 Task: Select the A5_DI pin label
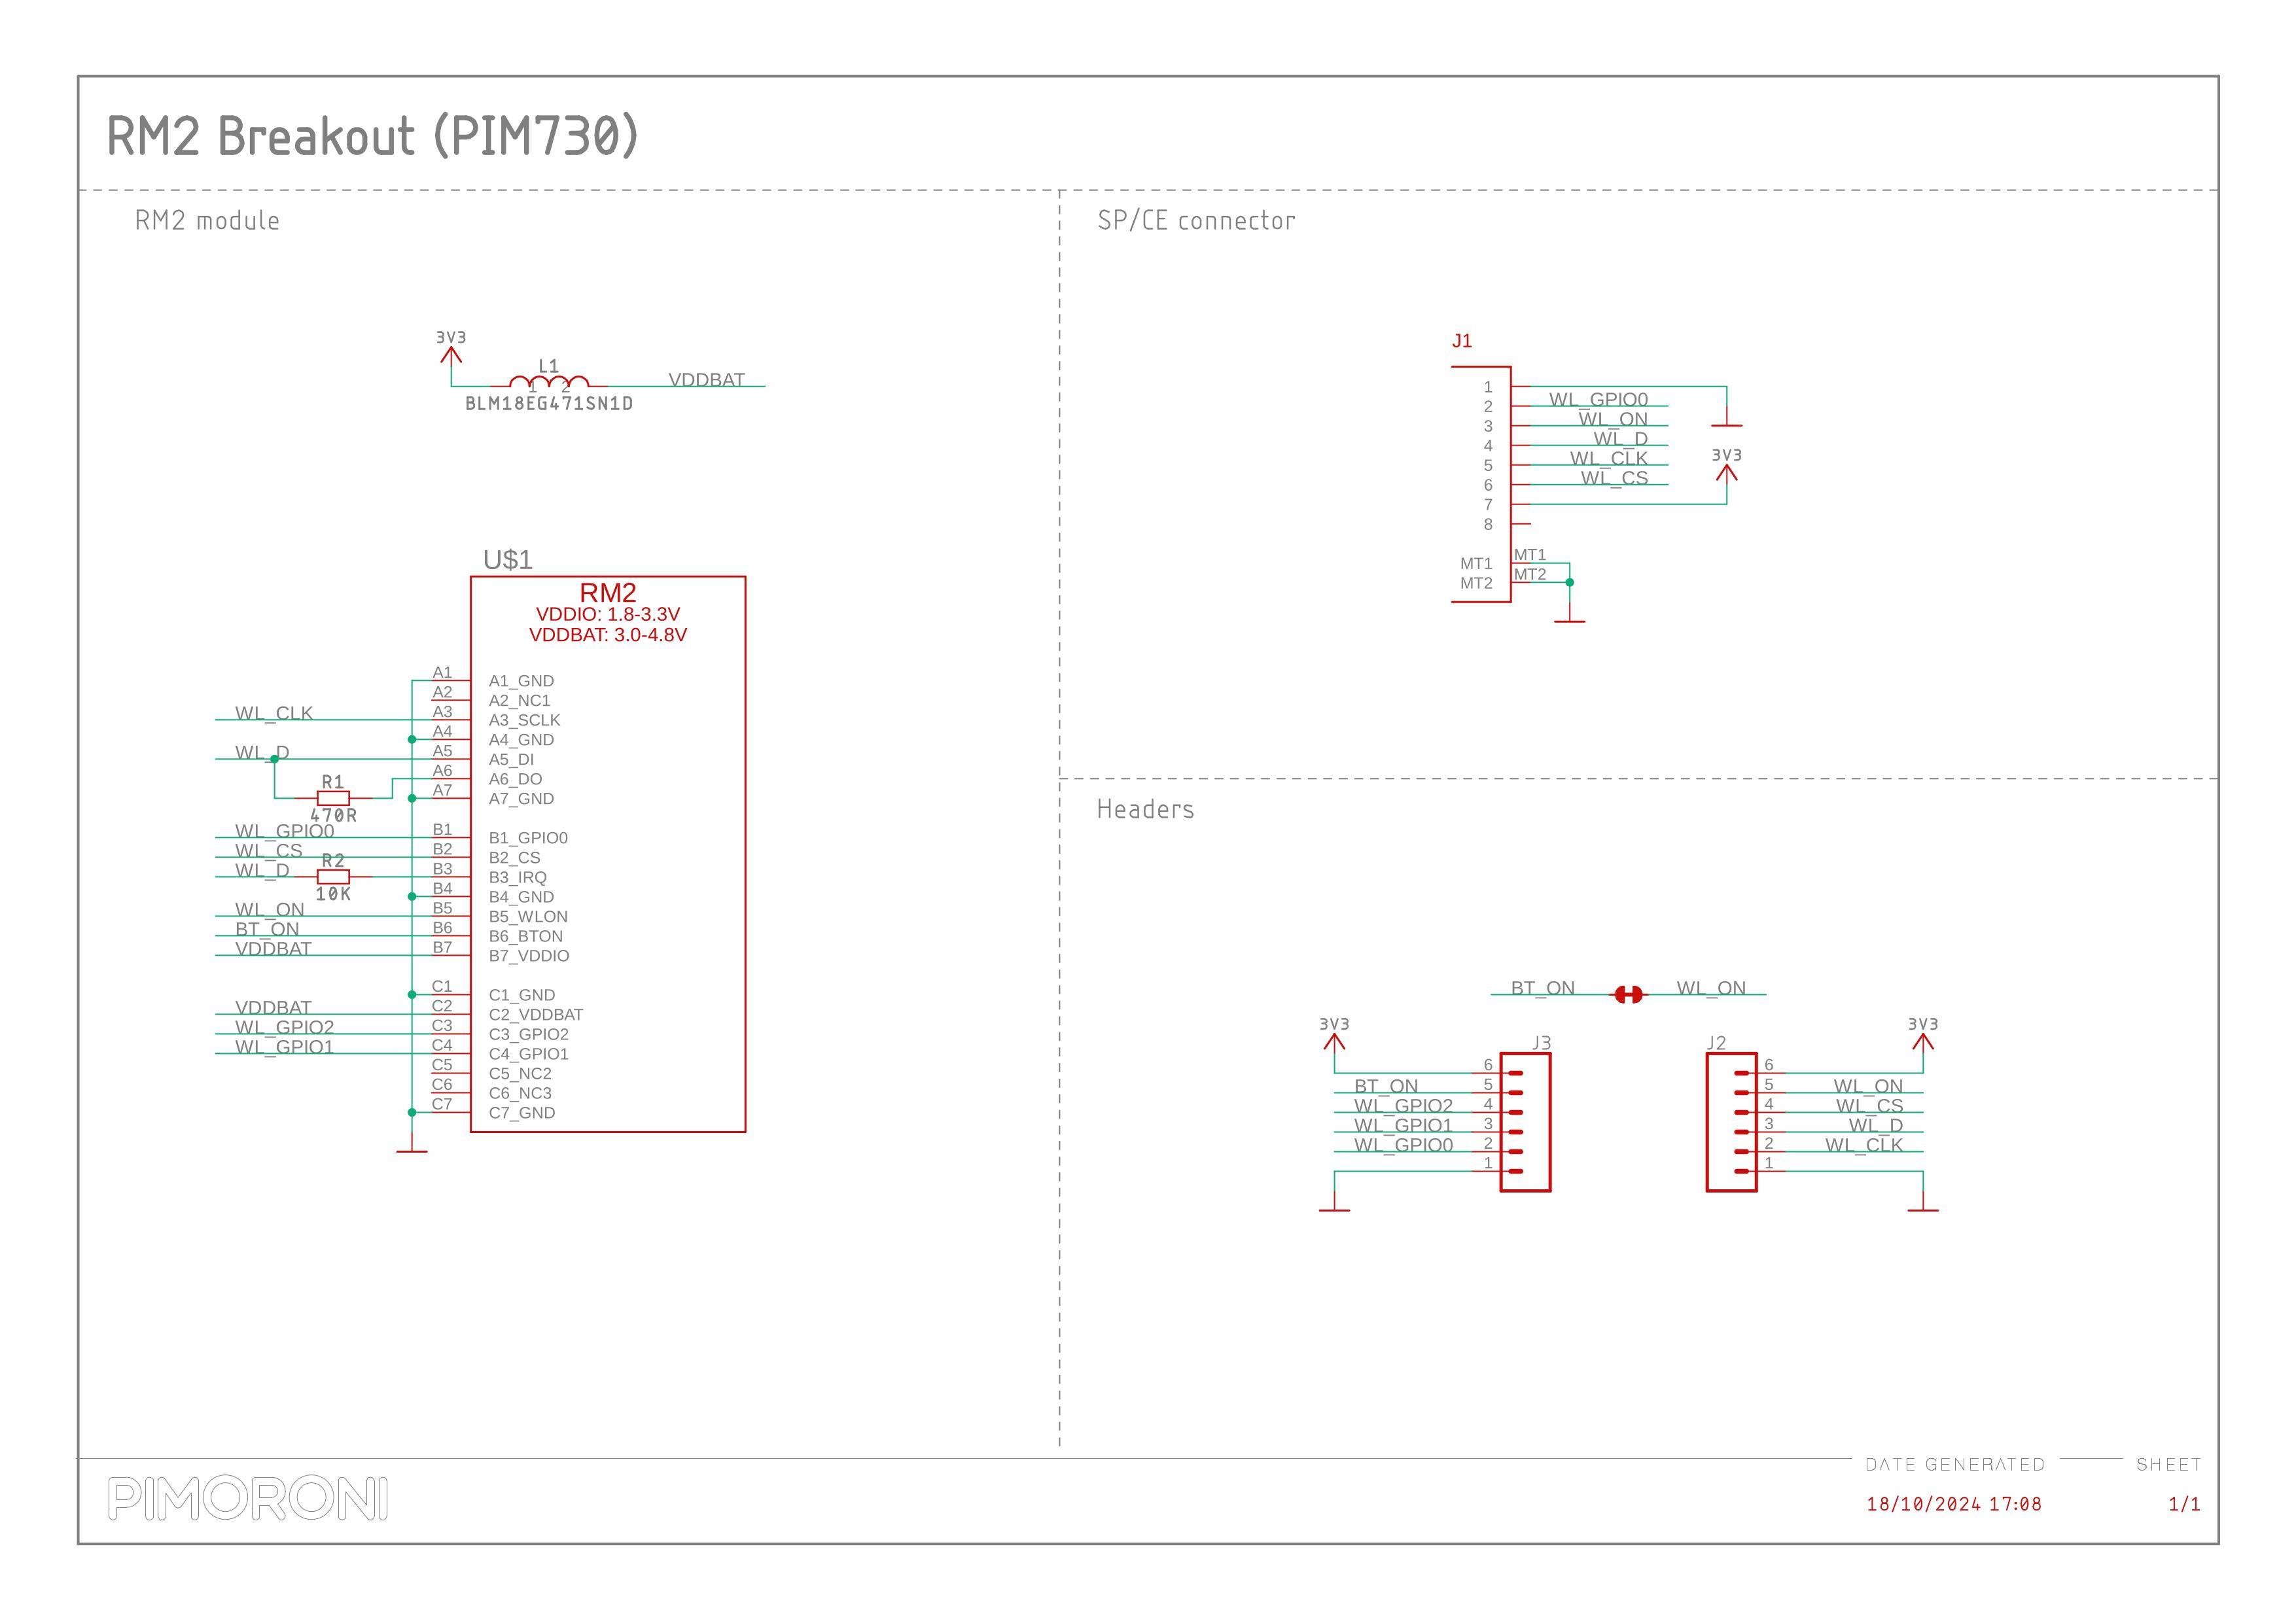pos(511,759)
